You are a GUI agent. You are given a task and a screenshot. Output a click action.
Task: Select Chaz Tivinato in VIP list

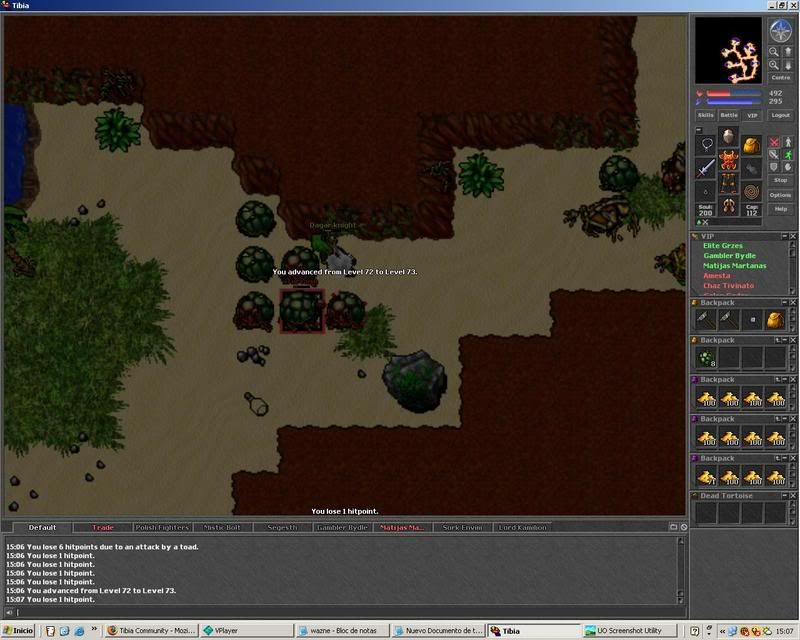(729, 286)
